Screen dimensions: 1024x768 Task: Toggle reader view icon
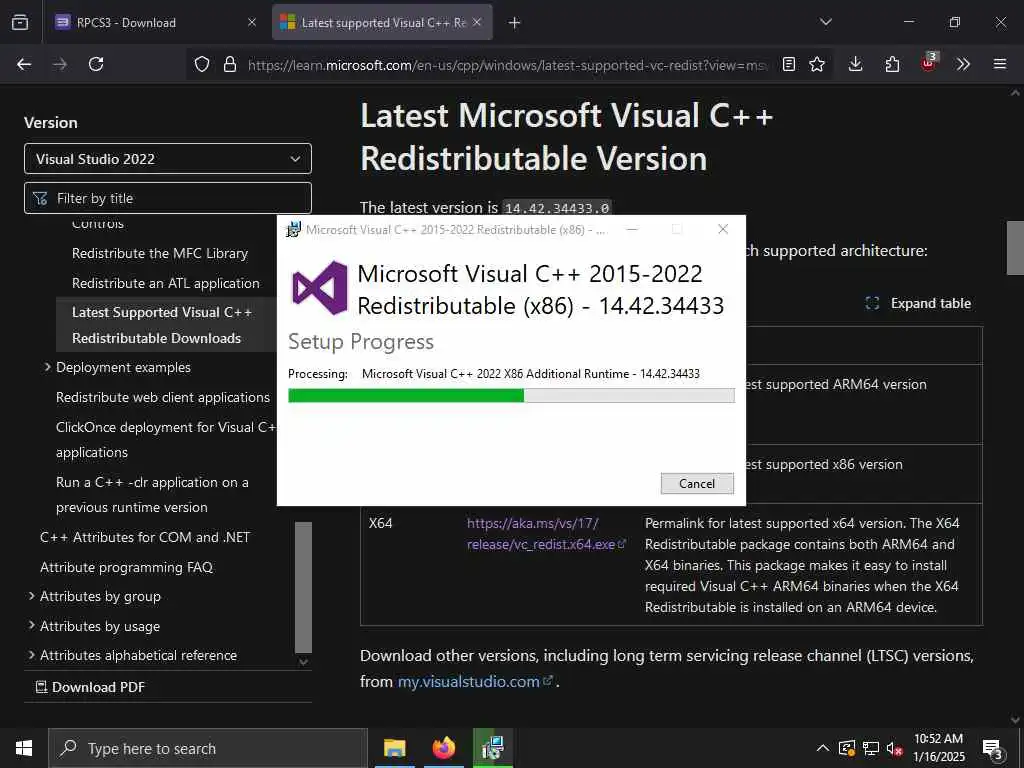tap(789, 64)
